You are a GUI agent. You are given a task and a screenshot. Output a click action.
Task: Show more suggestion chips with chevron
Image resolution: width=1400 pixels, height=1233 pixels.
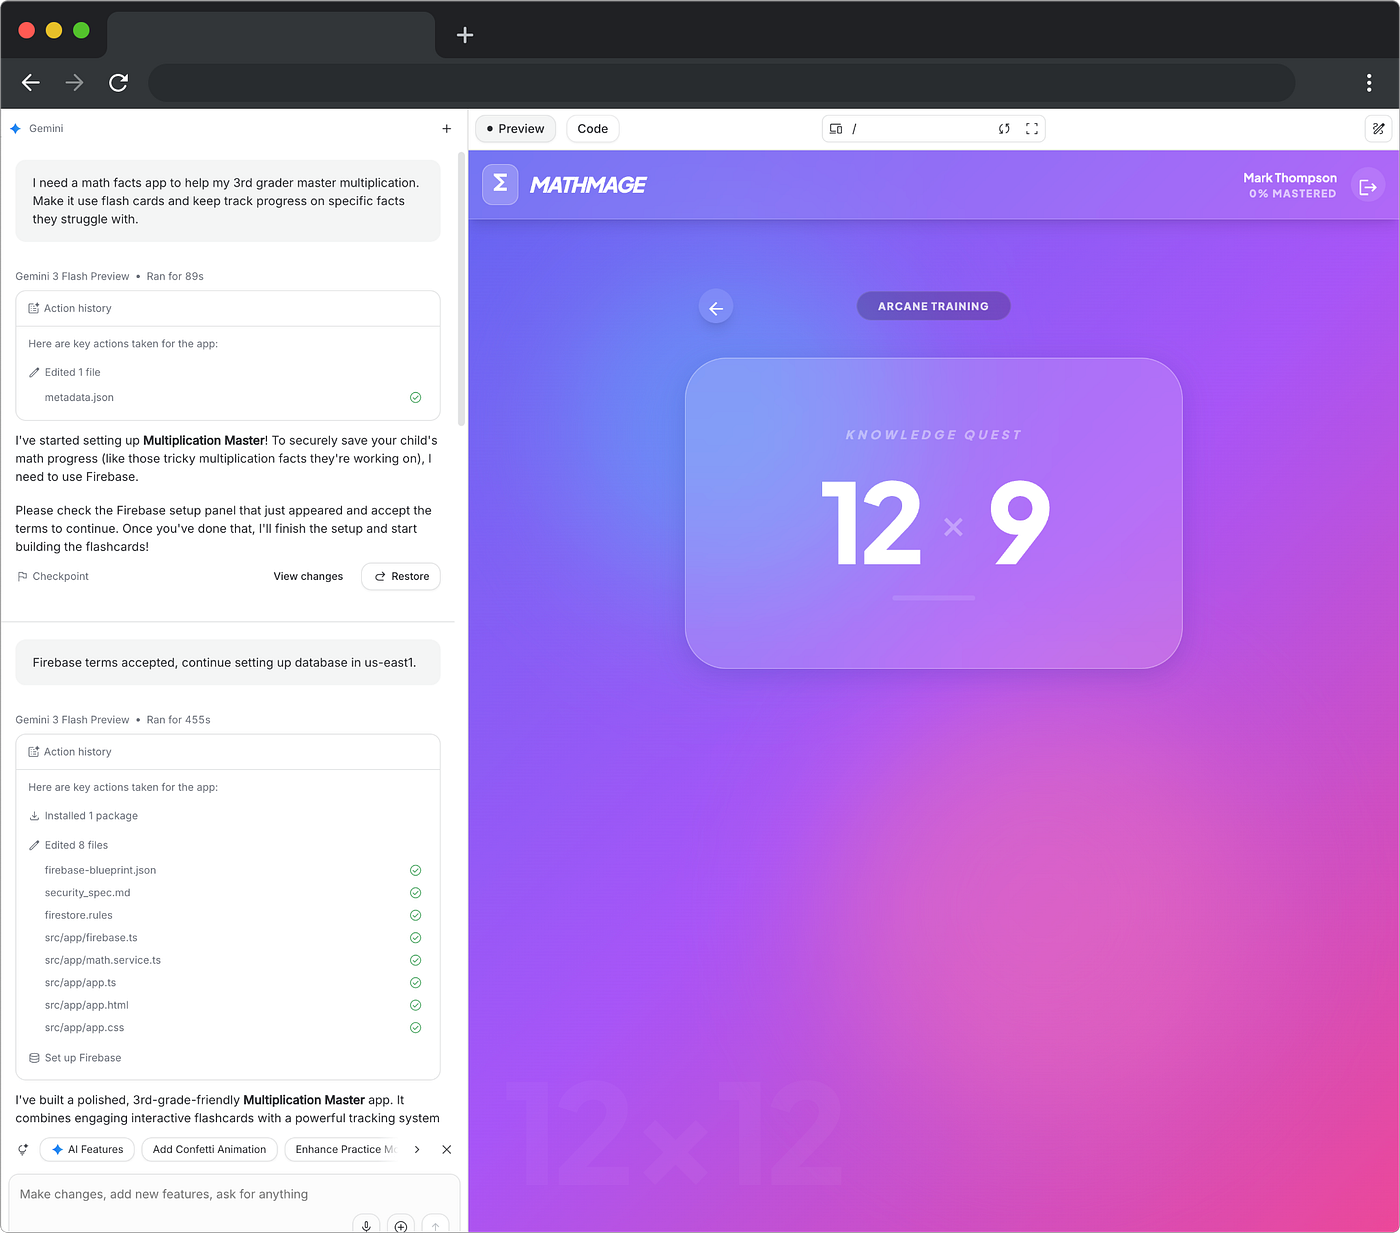click(x=417, y=1150)
